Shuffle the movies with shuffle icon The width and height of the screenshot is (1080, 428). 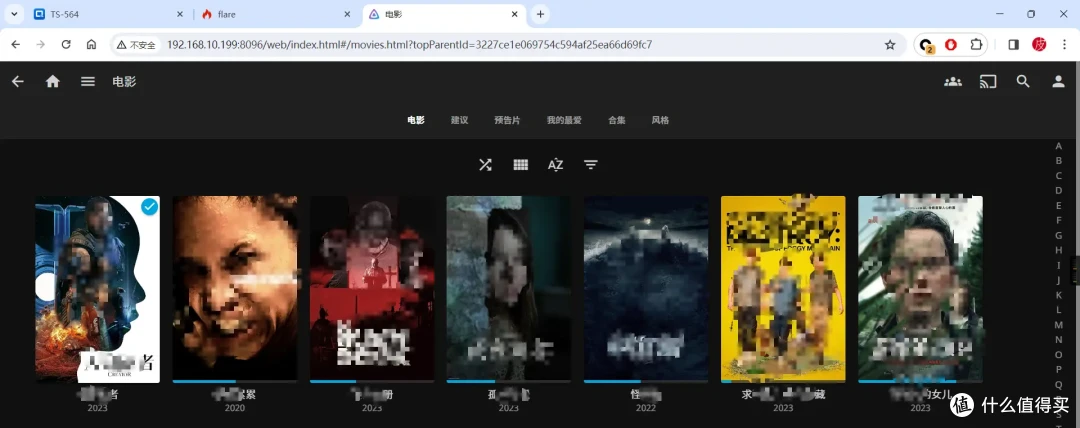(486, 165)
